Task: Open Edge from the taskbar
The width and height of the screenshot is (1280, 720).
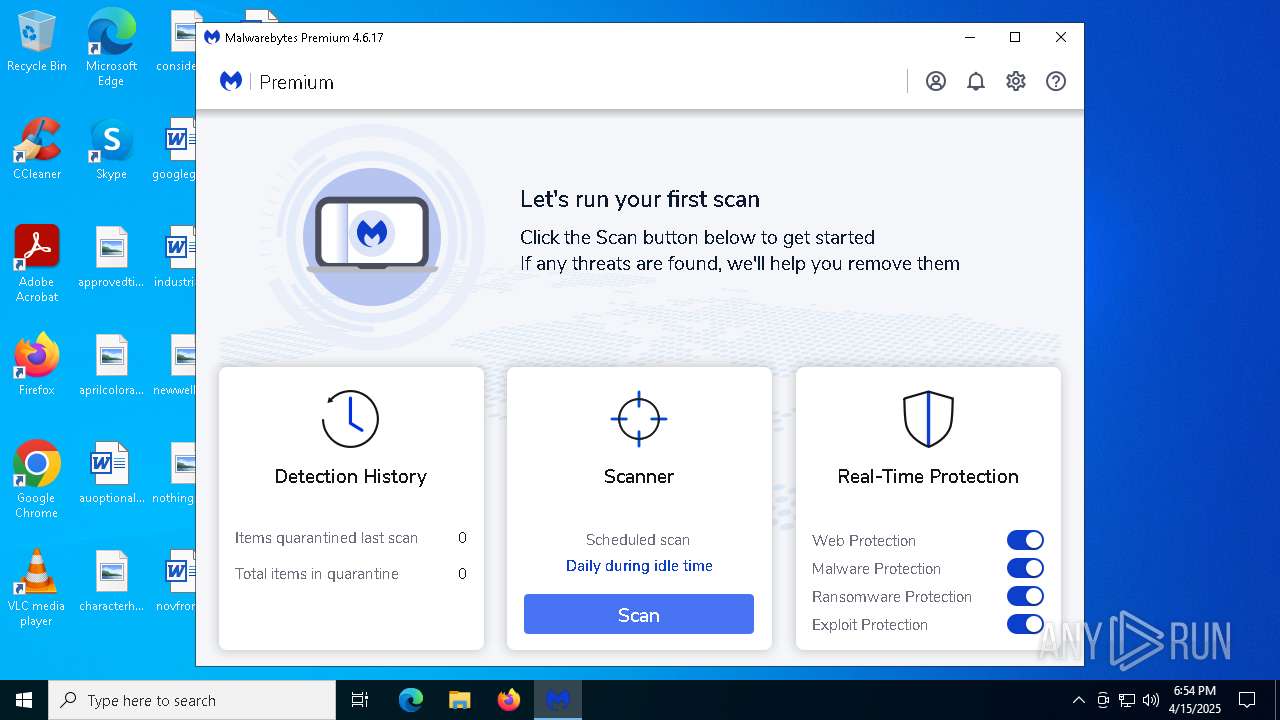Action: (x=411, y=700)
